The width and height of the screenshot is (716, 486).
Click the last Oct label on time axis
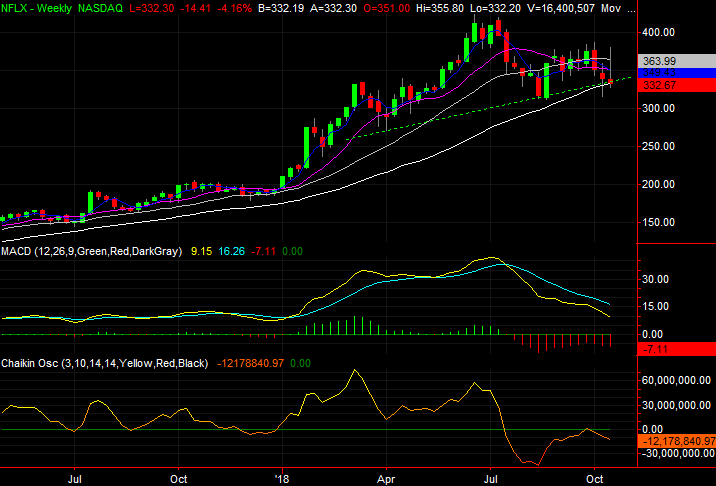595,479
